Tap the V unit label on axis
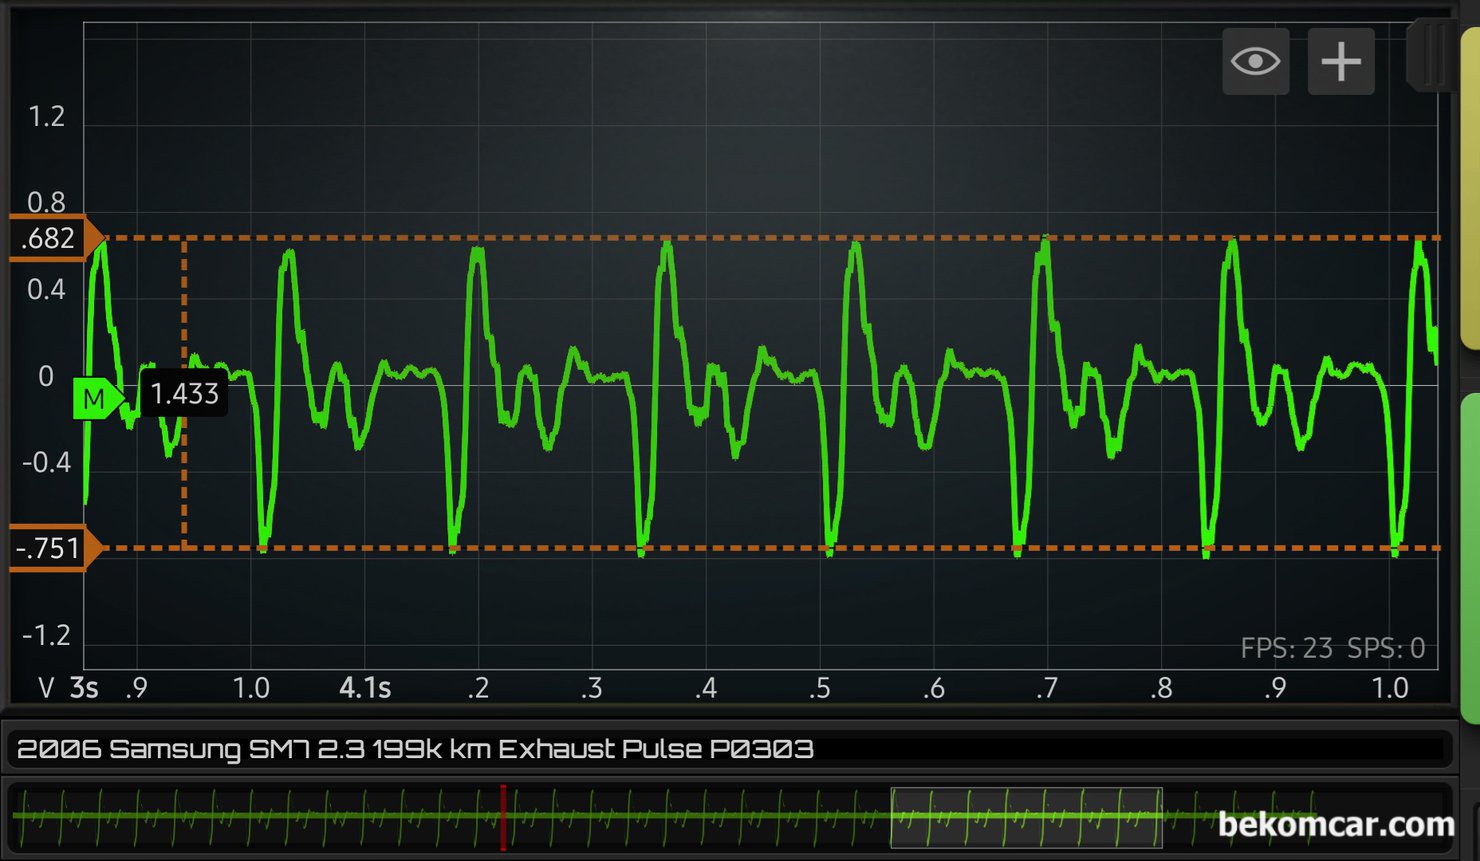 tap(45, 688)
